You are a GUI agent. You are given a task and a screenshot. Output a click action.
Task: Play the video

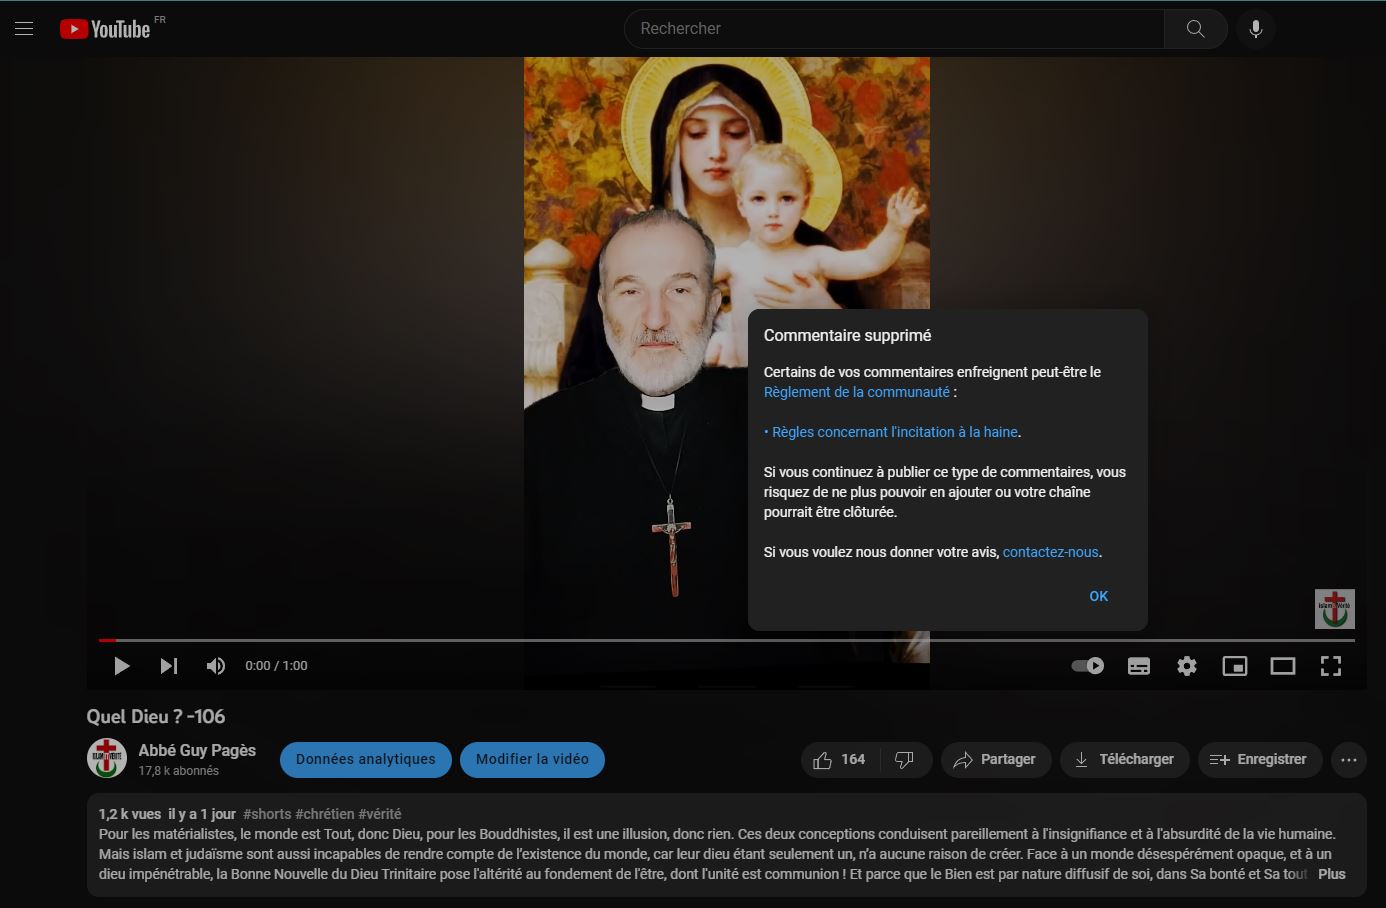pos(121,666)
